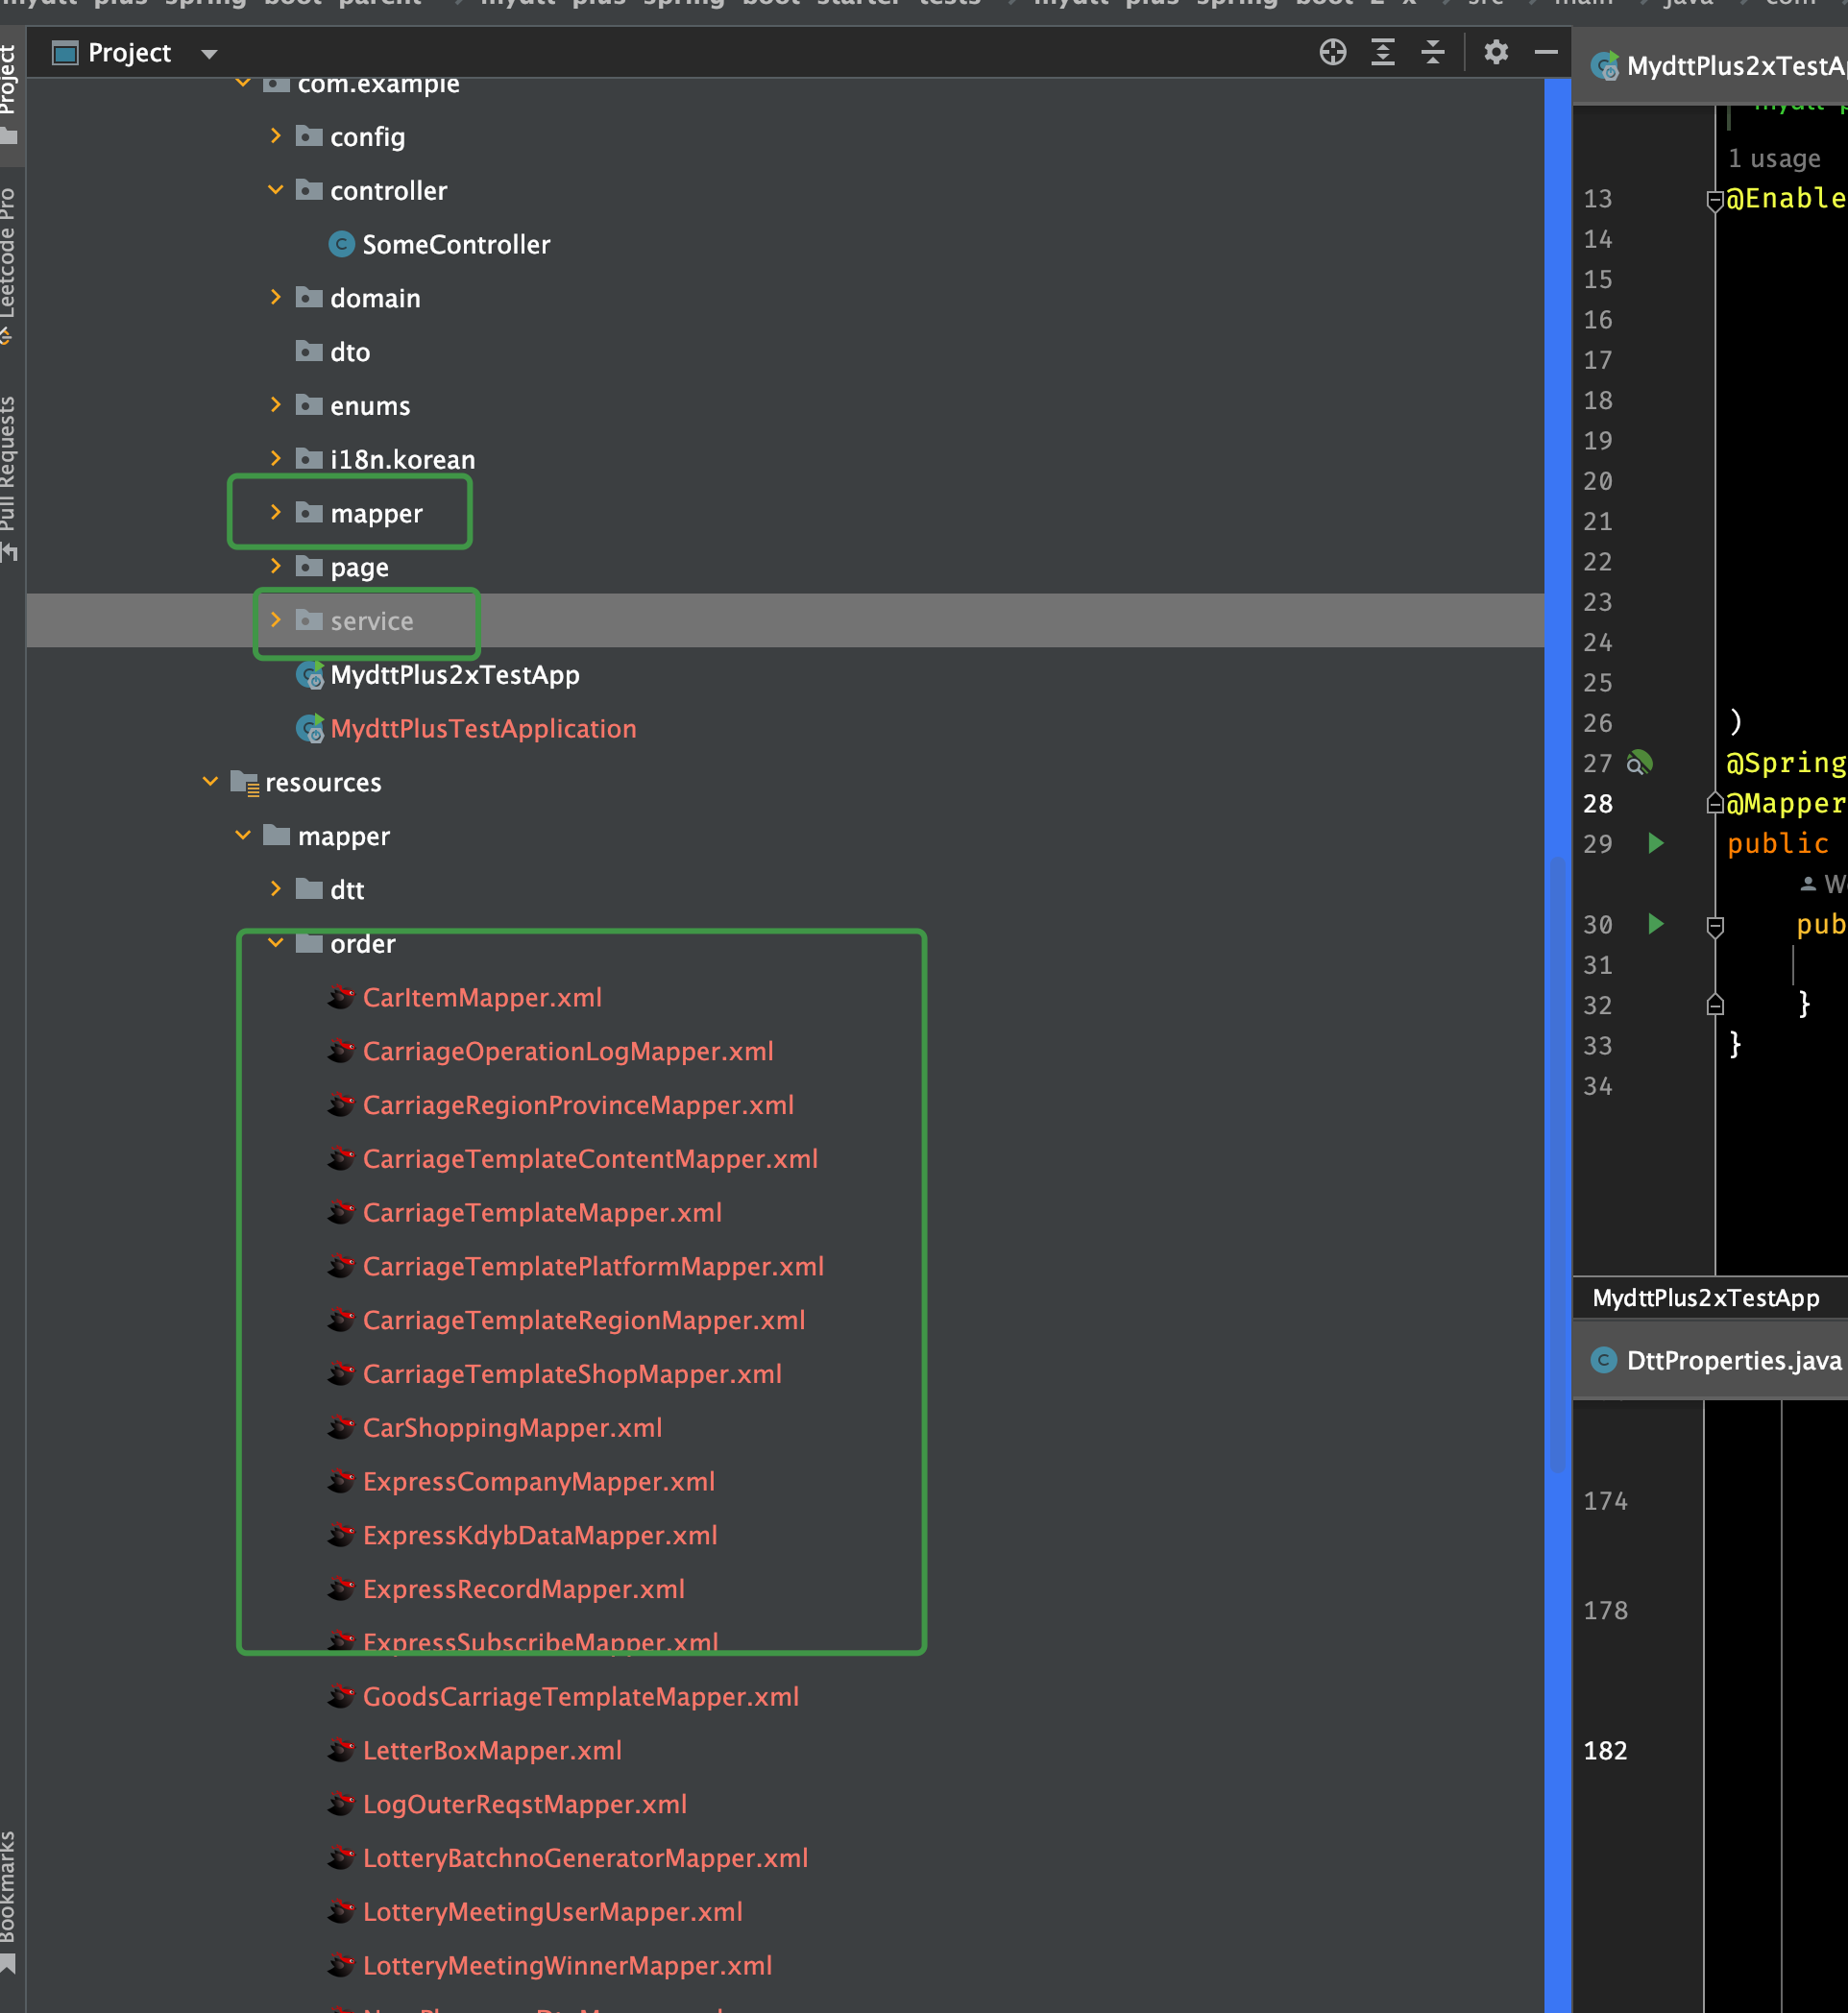Open Project panel settings via the gear icon

point(1495,52)
